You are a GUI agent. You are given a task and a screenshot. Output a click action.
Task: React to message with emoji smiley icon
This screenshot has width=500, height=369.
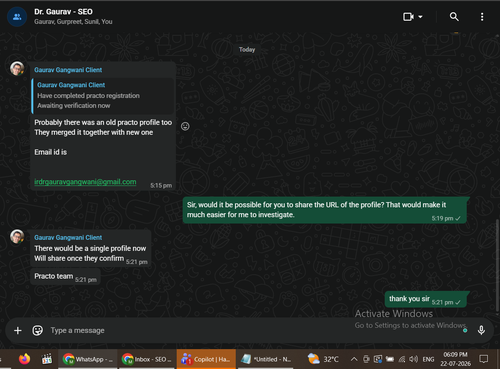click(185, 126)
